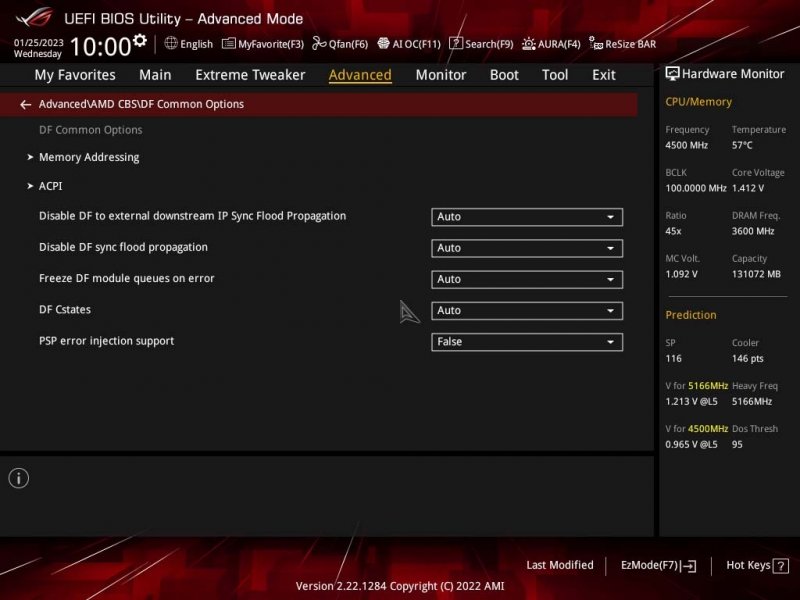
Task: Switch to the Exit tab
Action: (604, 75)
